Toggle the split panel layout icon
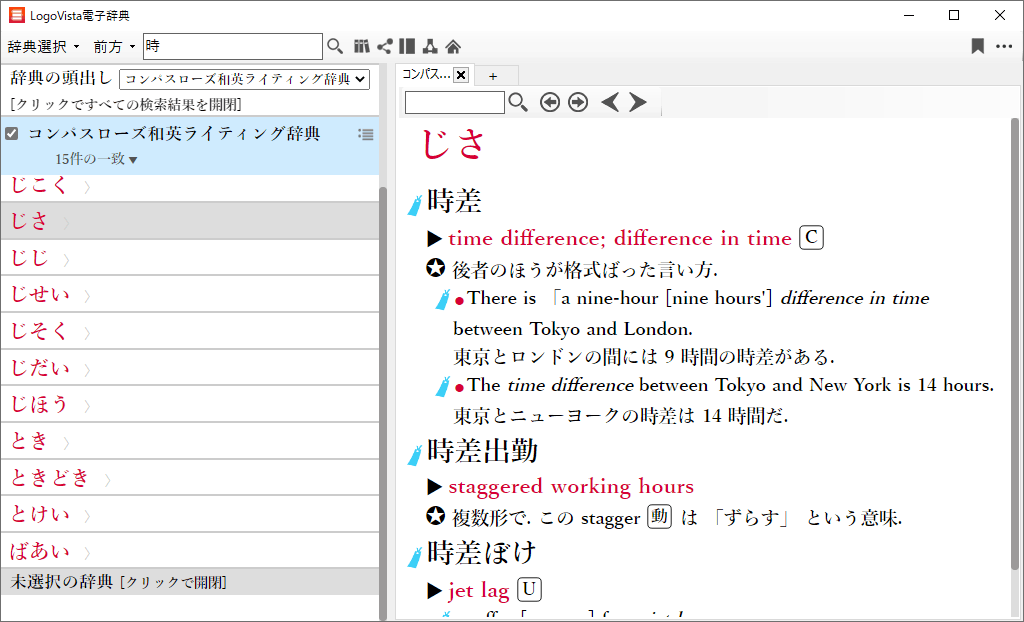Image resolution: width=1024 pixels, height=622 pixels. 407,46
